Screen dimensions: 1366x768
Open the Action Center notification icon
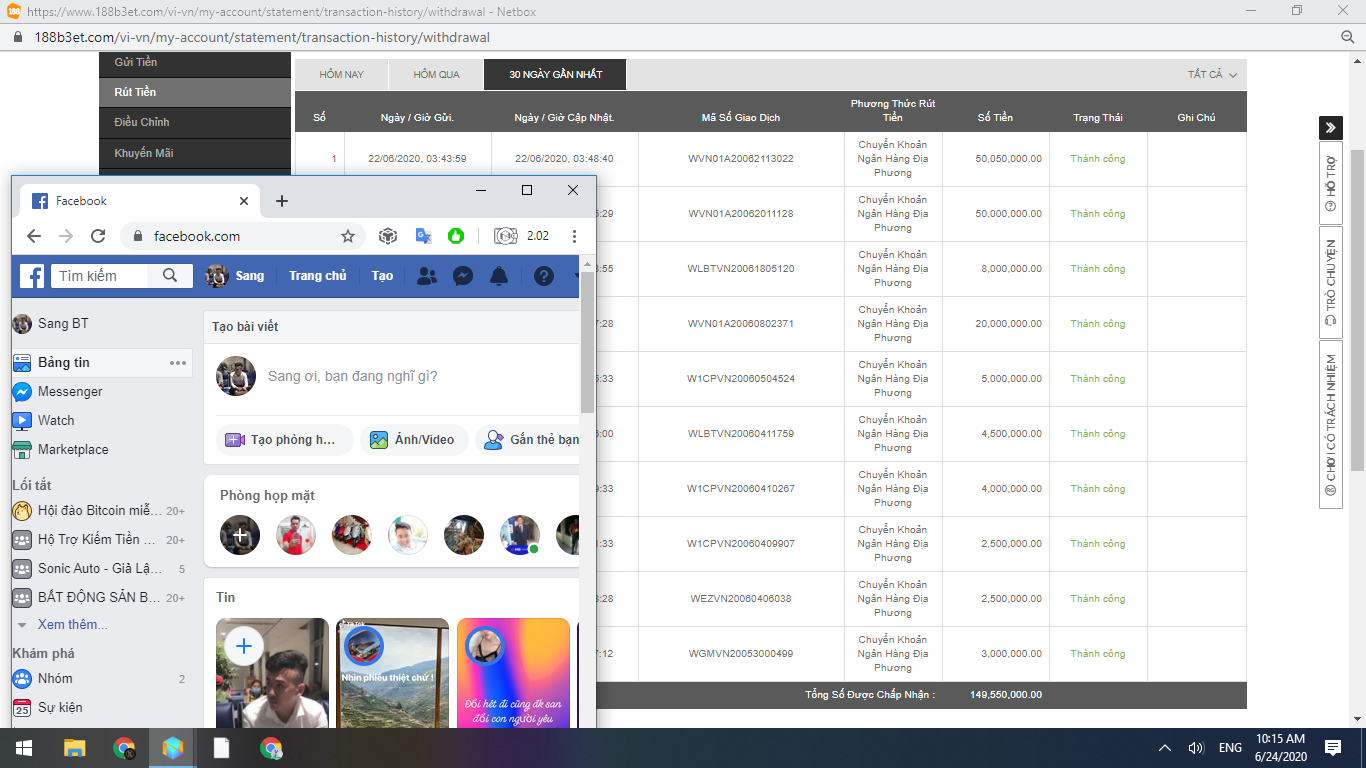pos(1333,747)
